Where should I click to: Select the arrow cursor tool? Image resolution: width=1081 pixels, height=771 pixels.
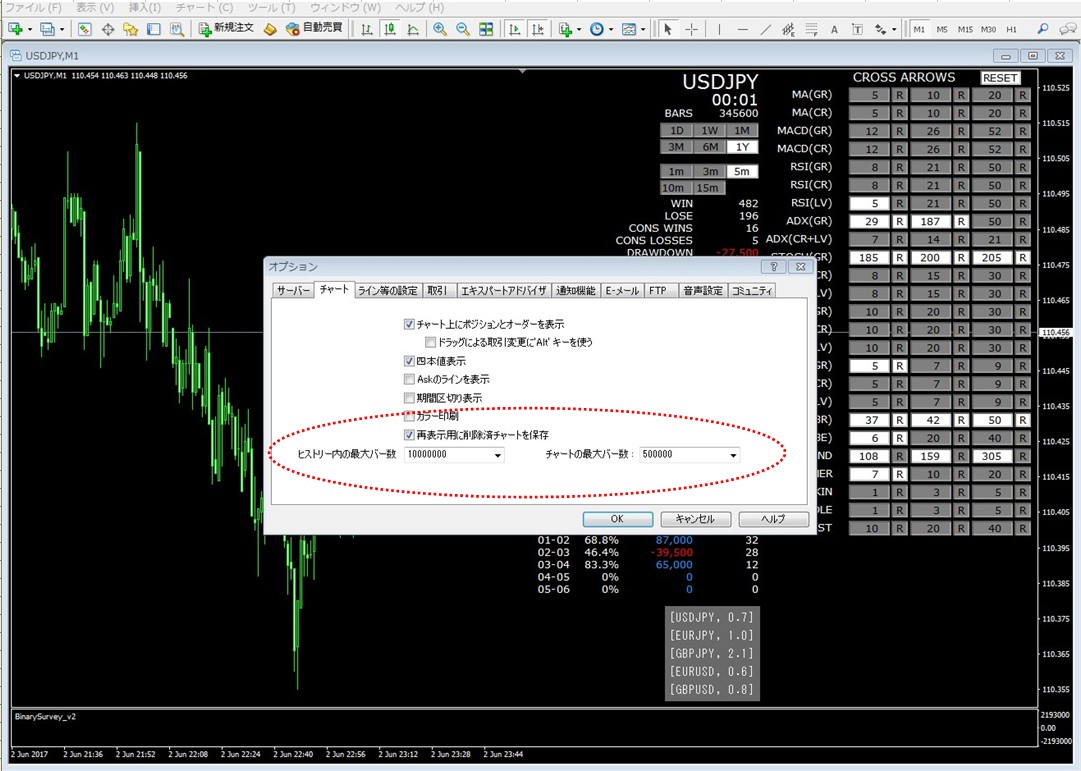[667, 29]
